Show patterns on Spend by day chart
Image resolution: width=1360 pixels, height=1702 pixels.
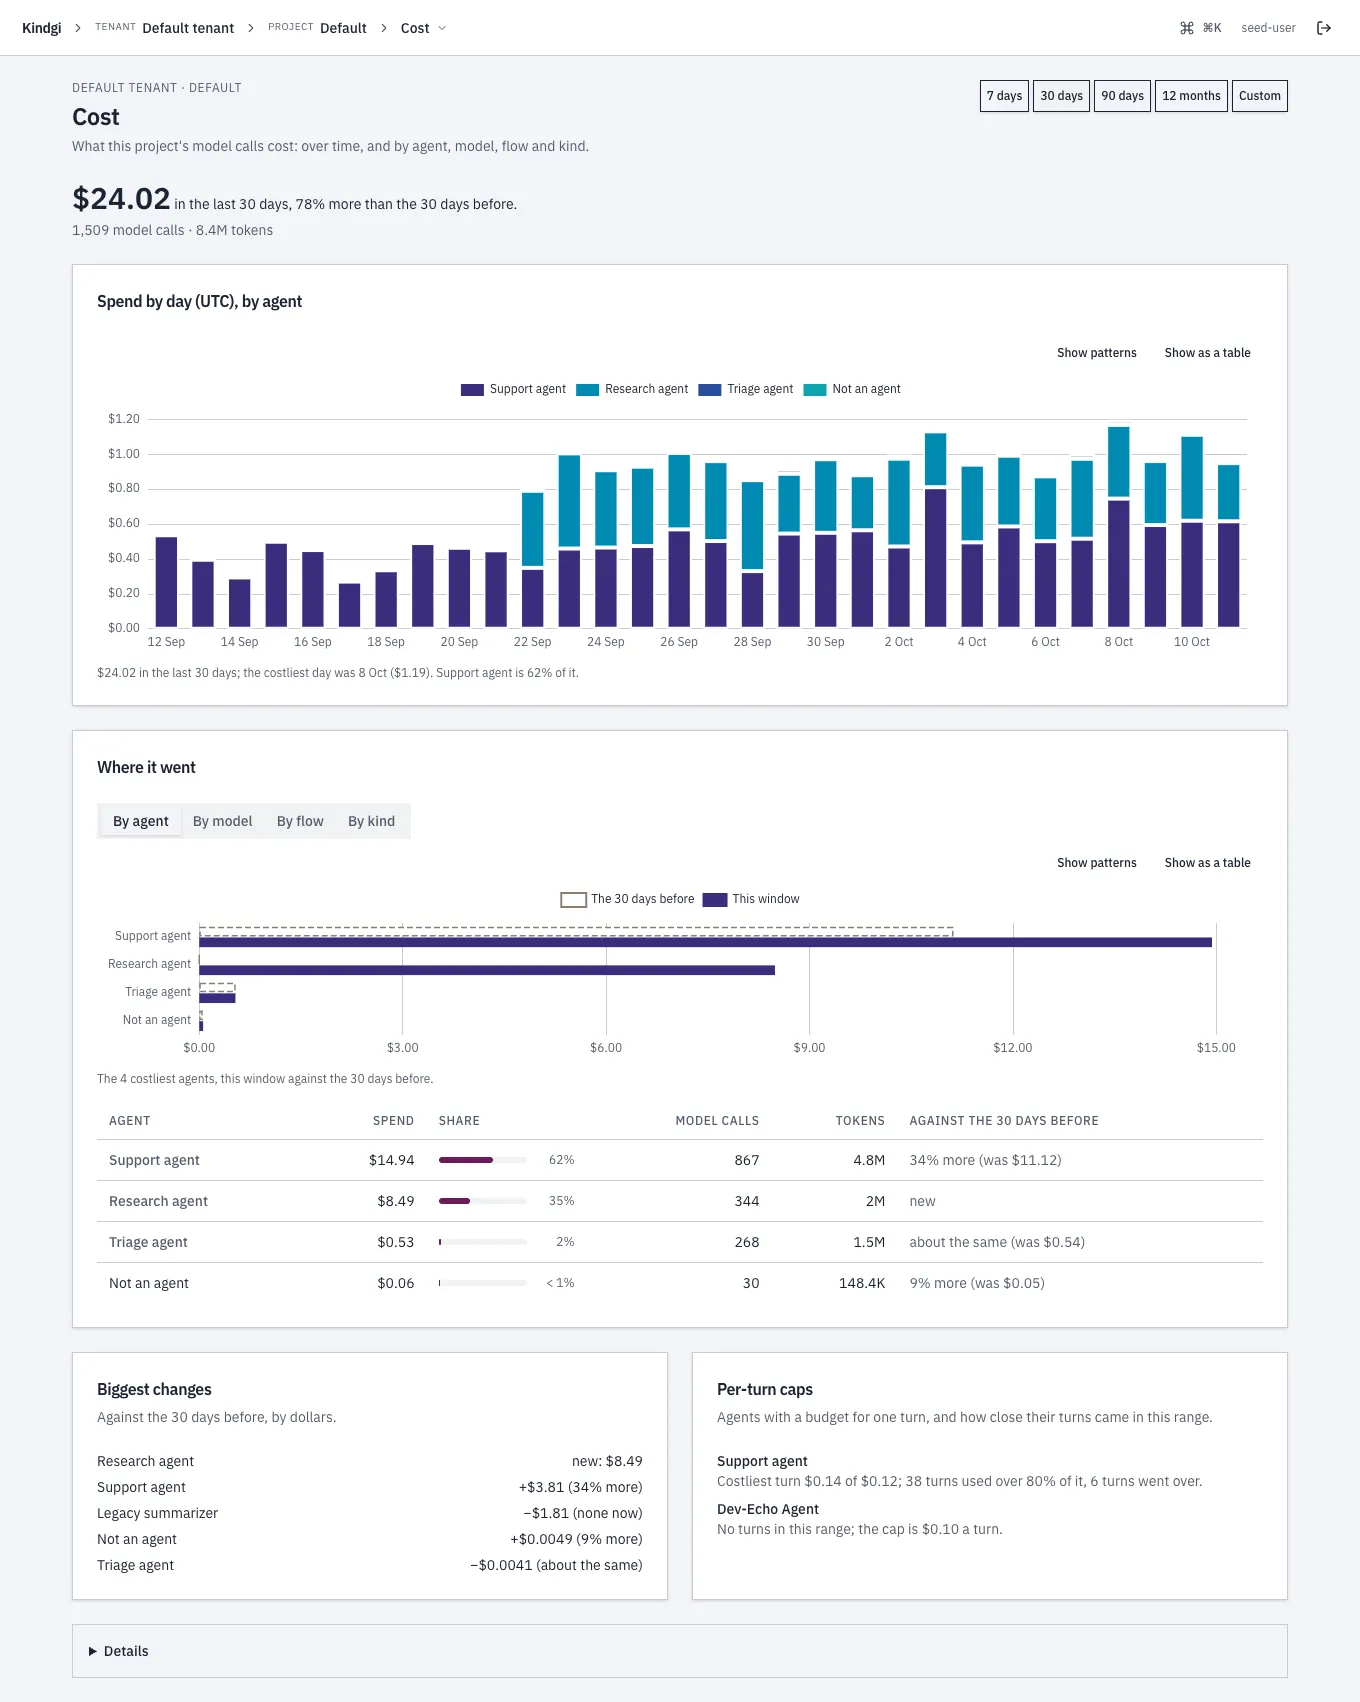pyautogui.click(x=1096, y=353)
